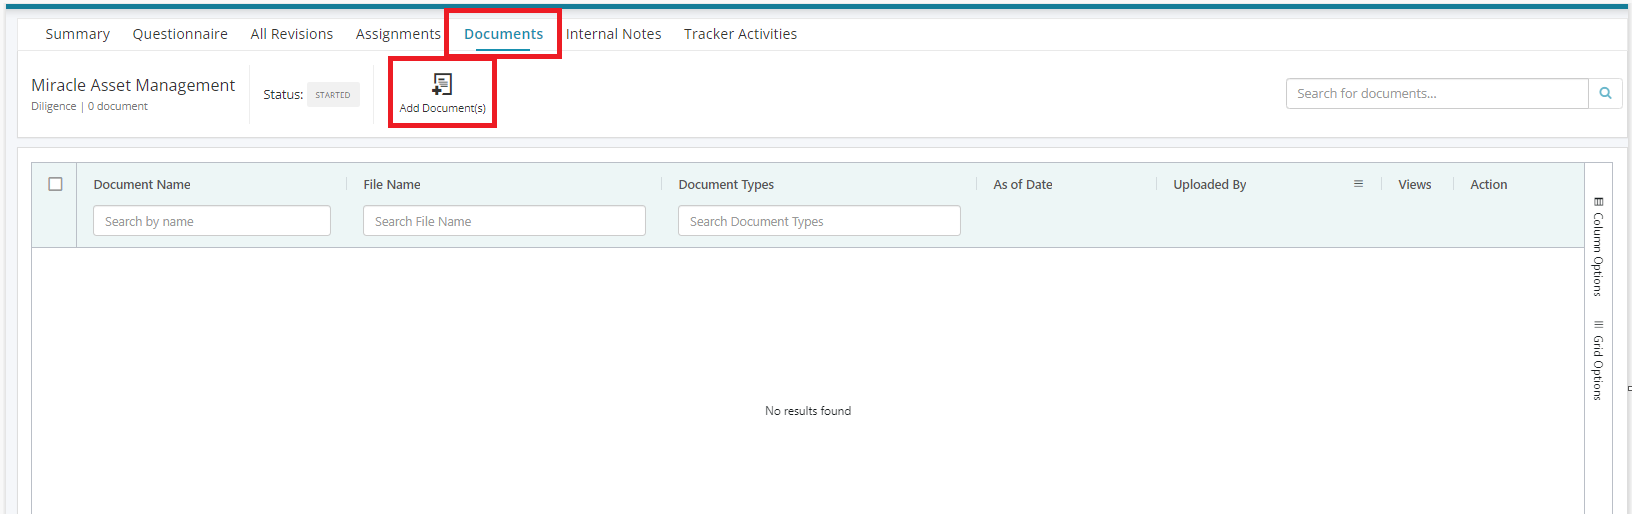Sort by Uploaded By column header

[1210, 184]
